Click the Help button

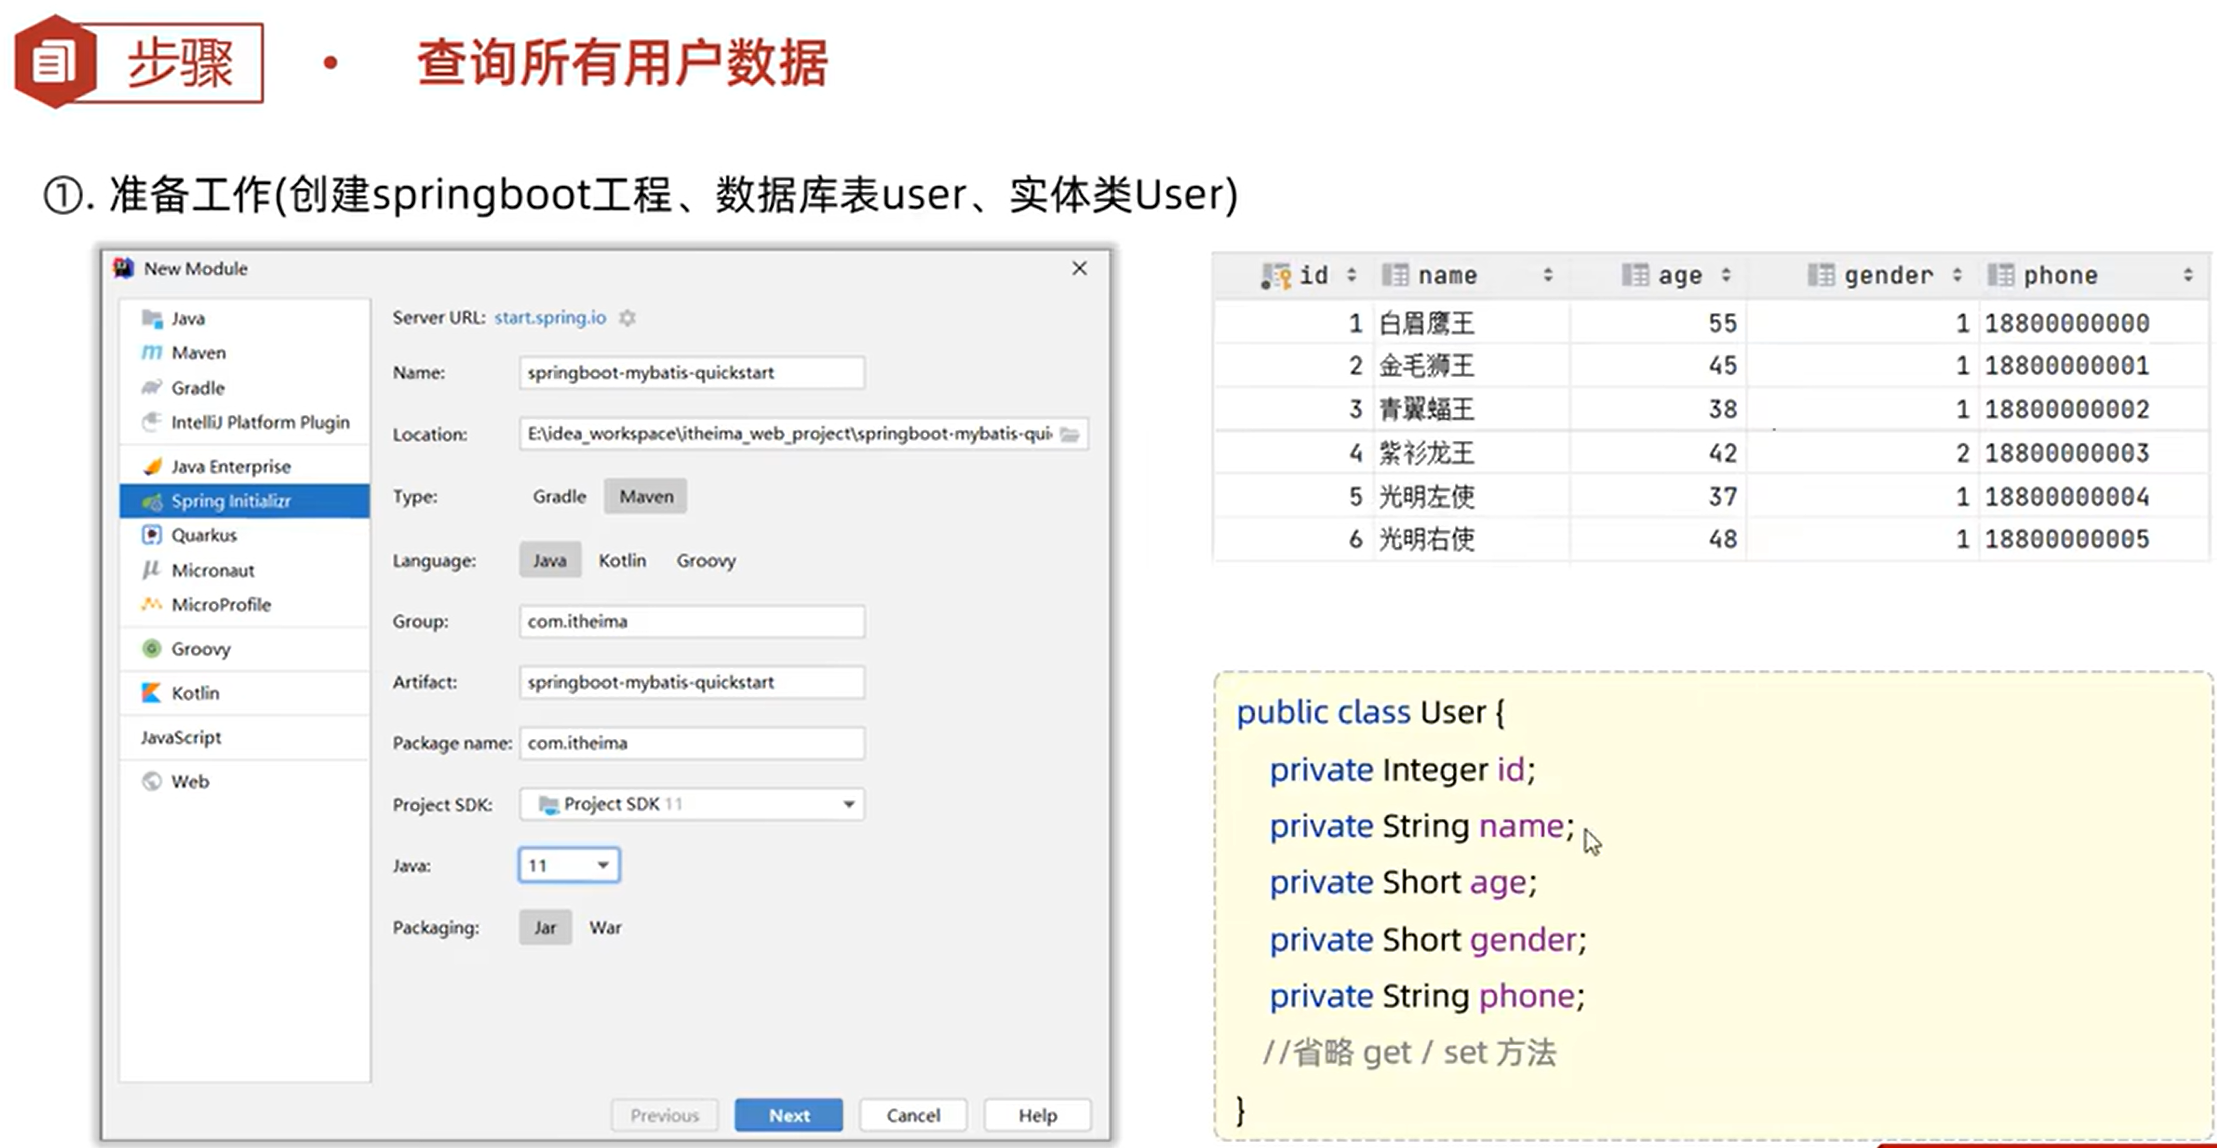[x=1036, y=1114]
